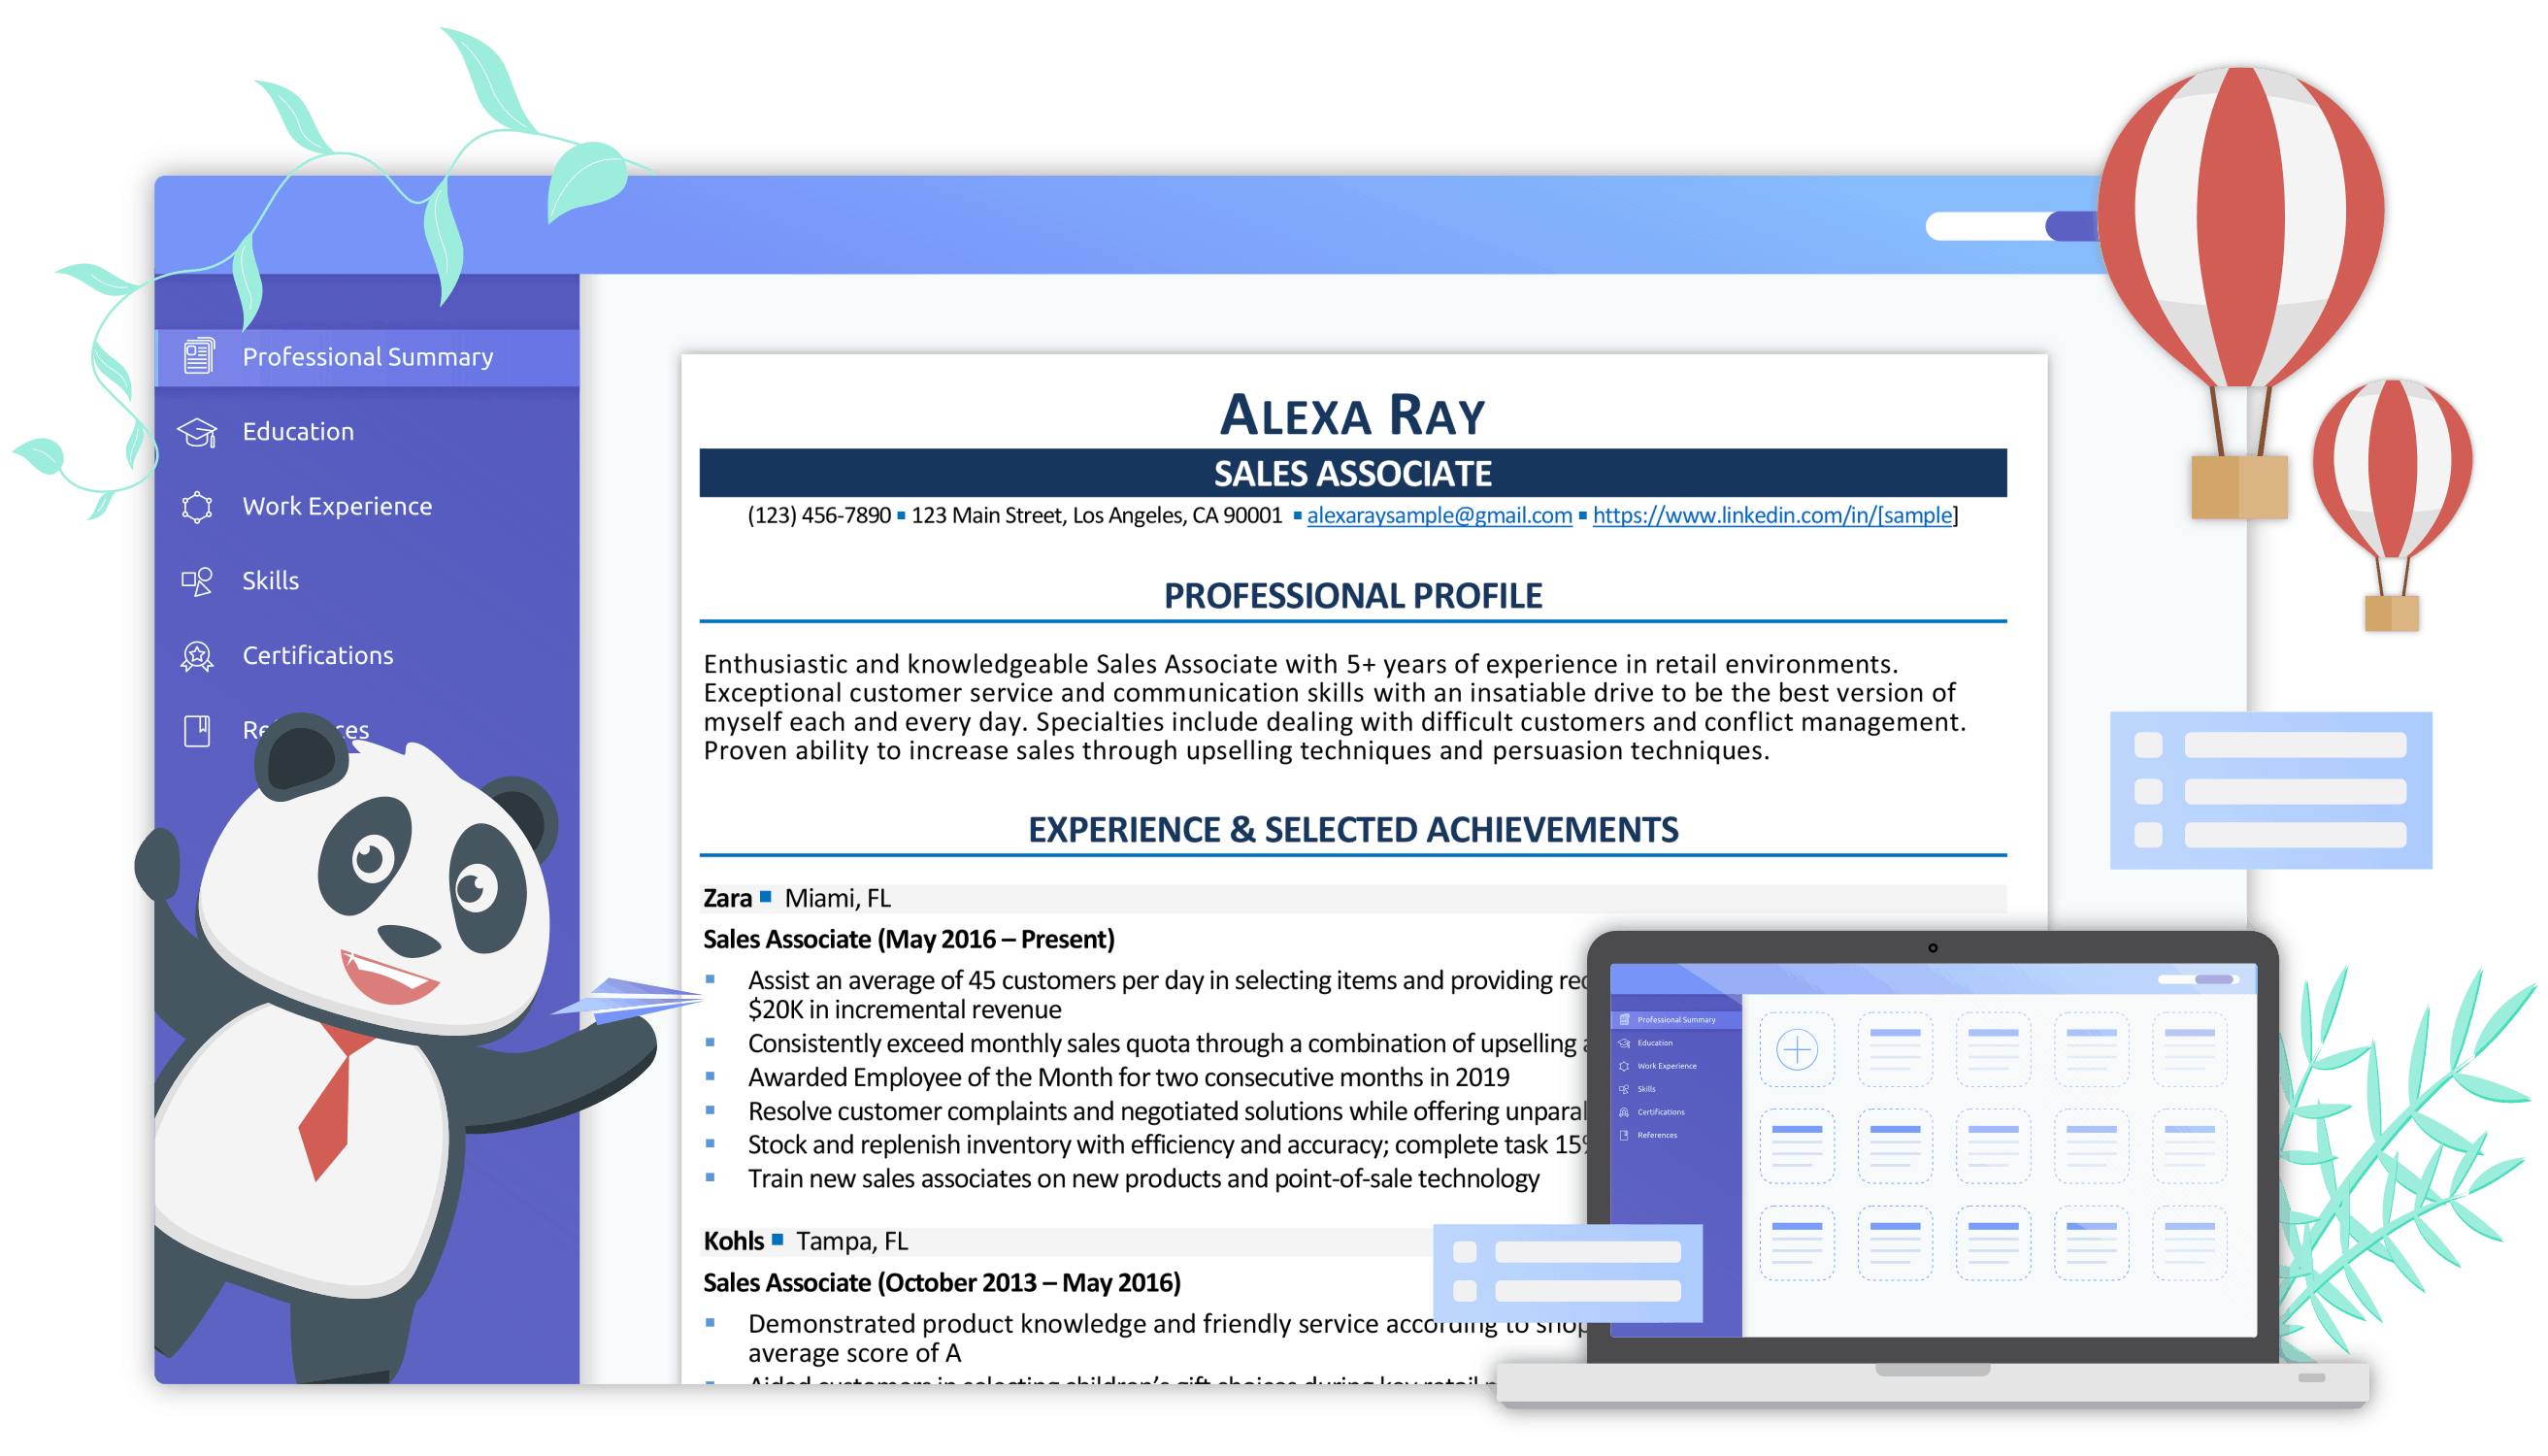2548x1456 pixels.
Task: Click the Certifications sidebar icon
Action: coord(198,654)
